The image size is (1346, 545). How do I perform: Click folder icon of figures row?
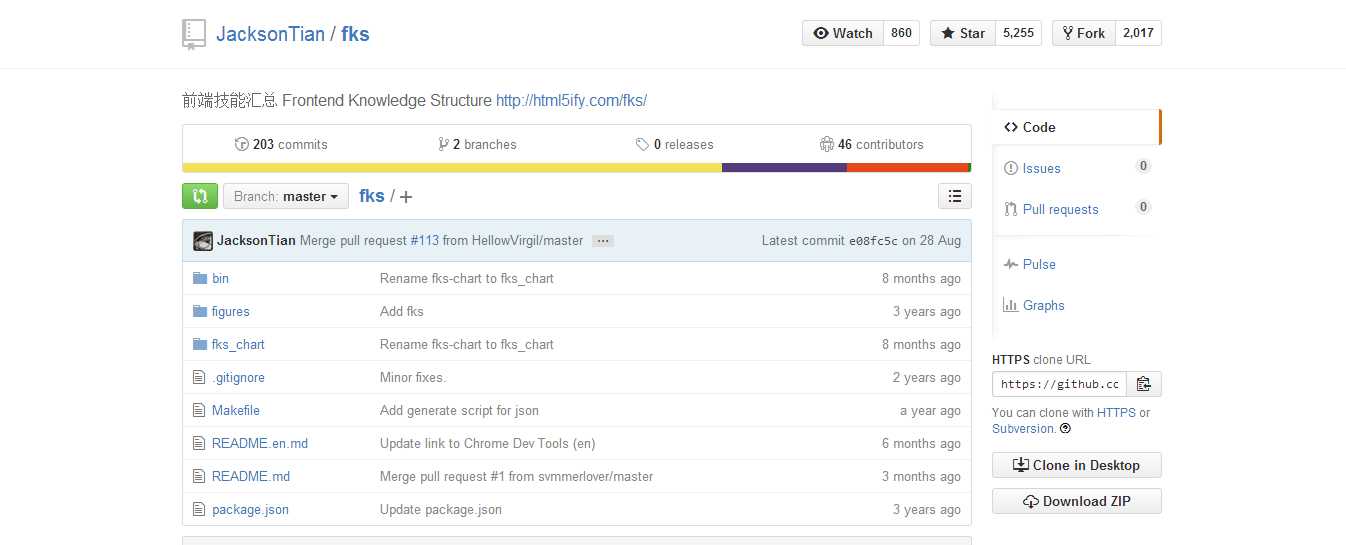tap(199, 311)
